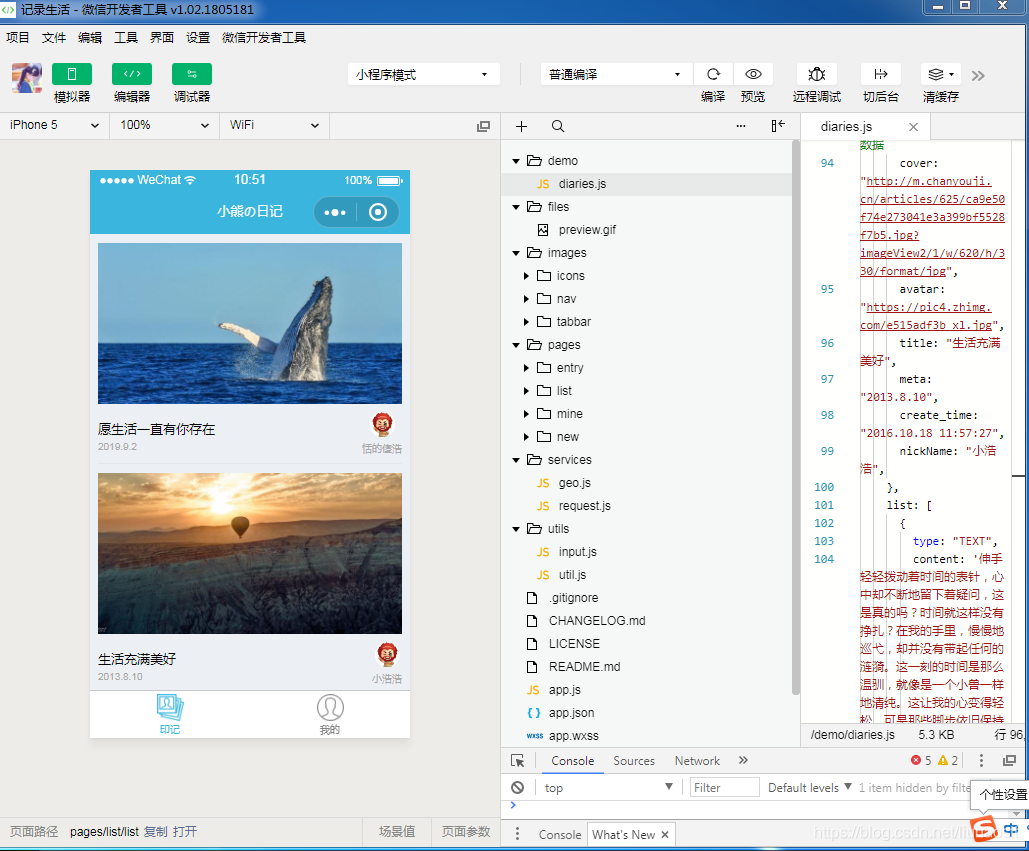Switch to the Sources devtools tab
The image size is (1029, 851).
634,760
